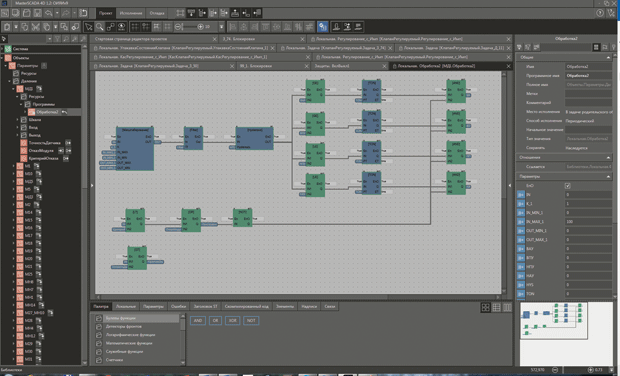Expand the Шкала tree node
620x376 pixels.
pos(17,119)
